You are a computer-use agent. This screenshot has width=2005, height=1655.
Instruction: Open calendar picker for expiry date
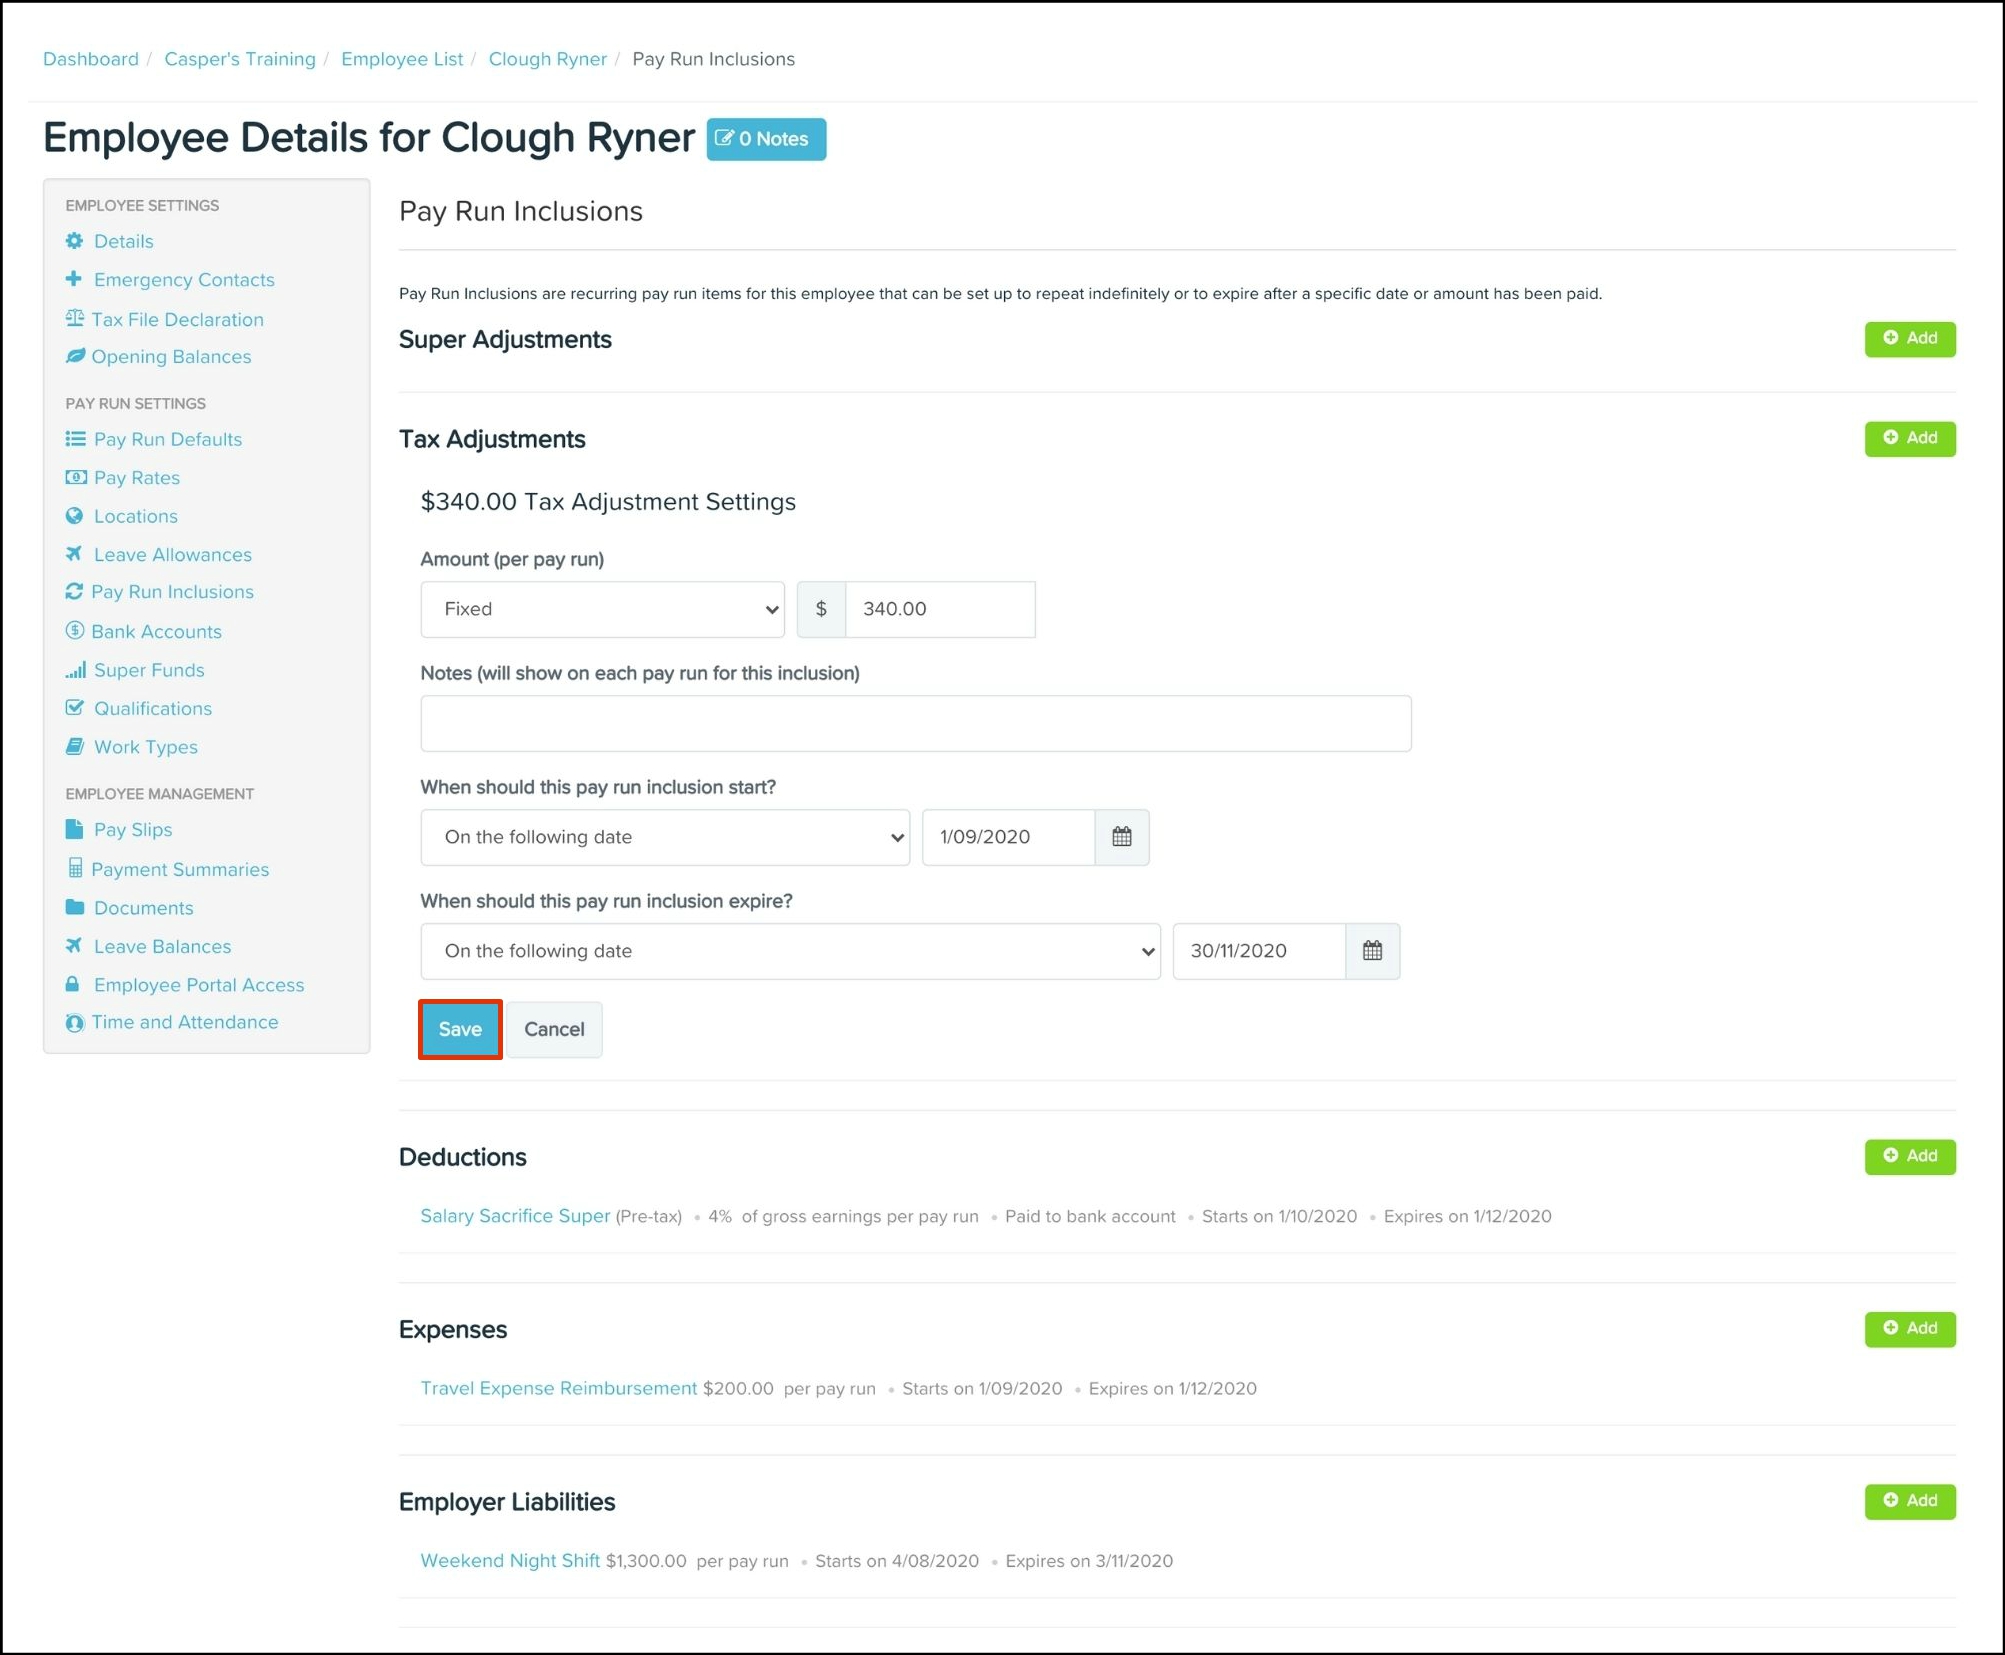point(1372,951)
